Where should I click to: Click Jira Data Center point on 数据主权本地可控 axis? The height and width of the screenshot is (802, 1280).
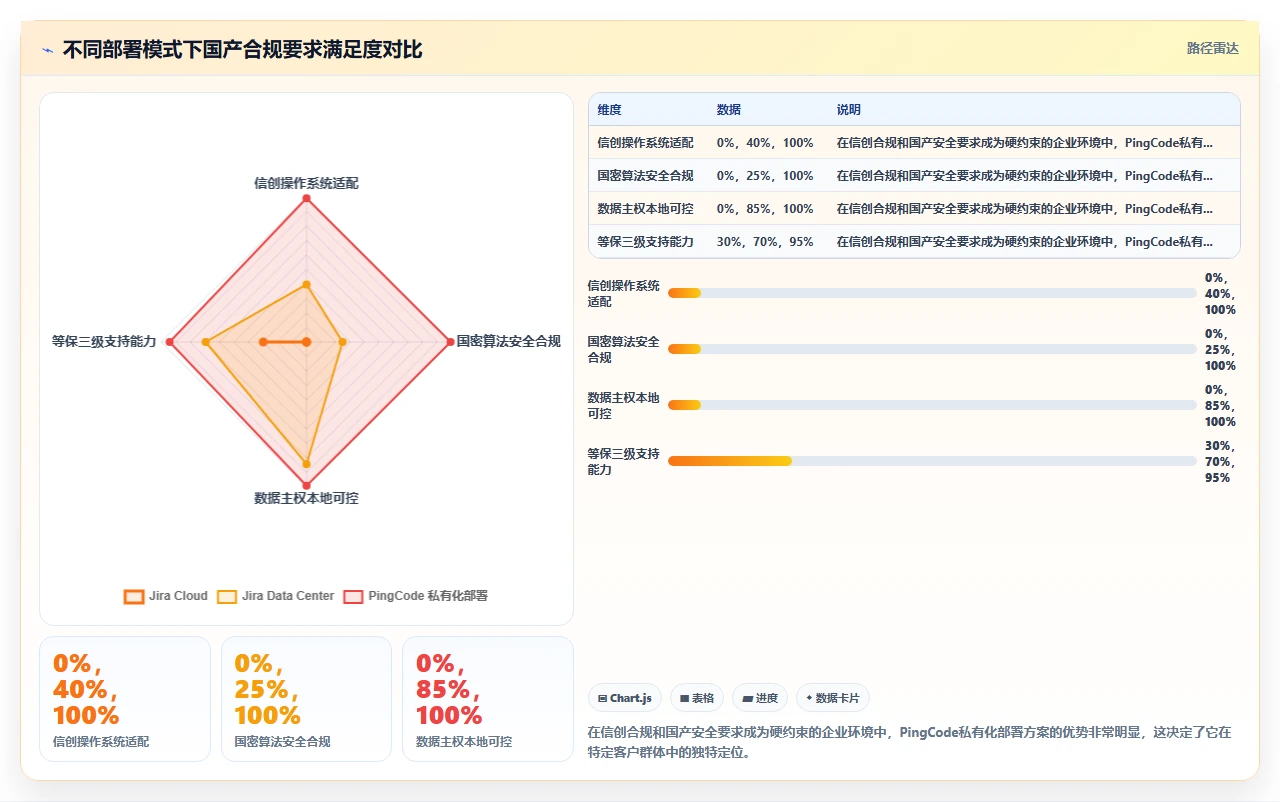click(x=306, y=464)
